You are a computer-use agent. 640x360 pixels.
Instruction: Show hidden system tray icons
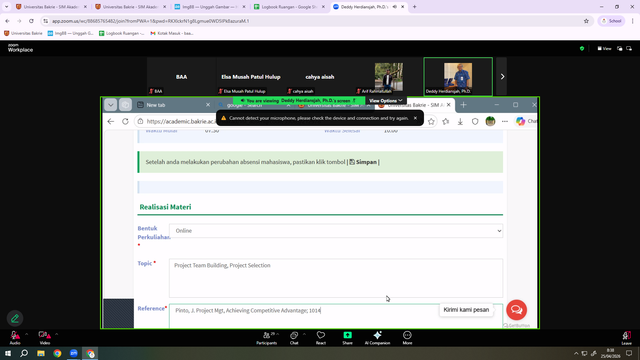pos(576,353)
